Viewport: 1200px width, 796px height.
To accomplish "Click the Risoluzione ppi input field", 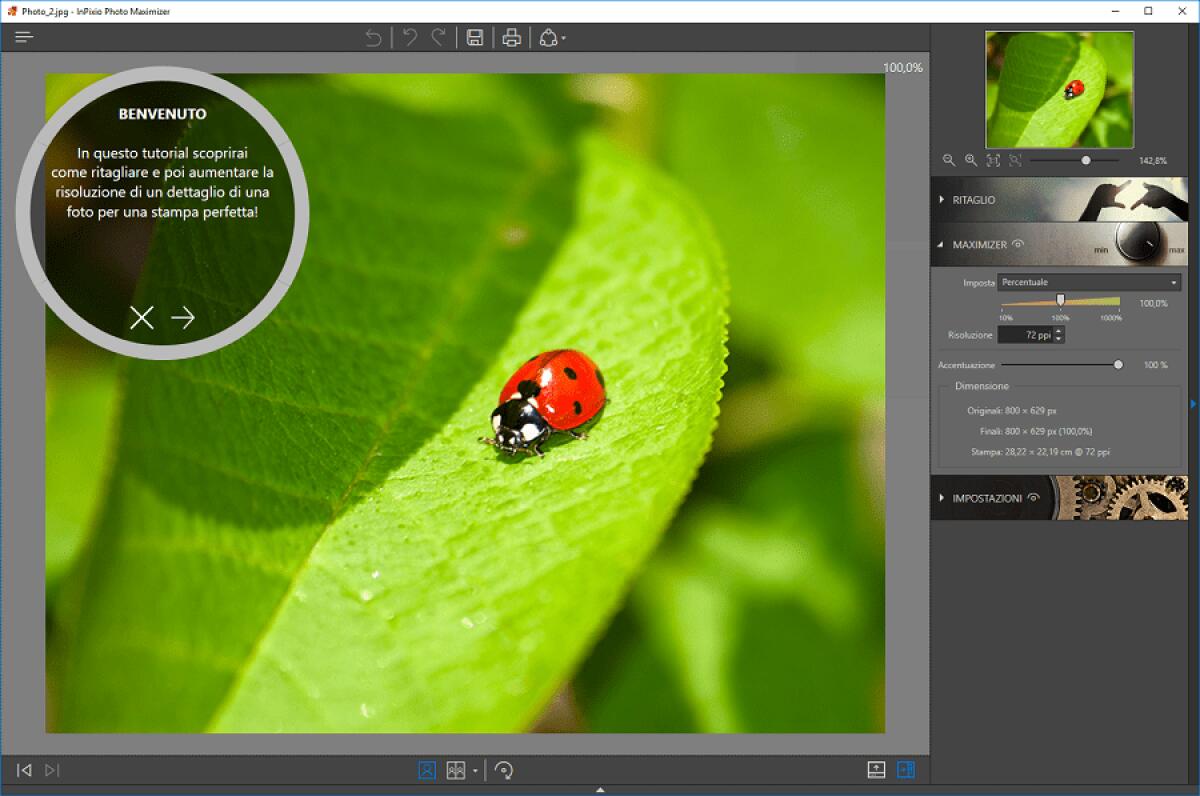I will click(1025, 335).
